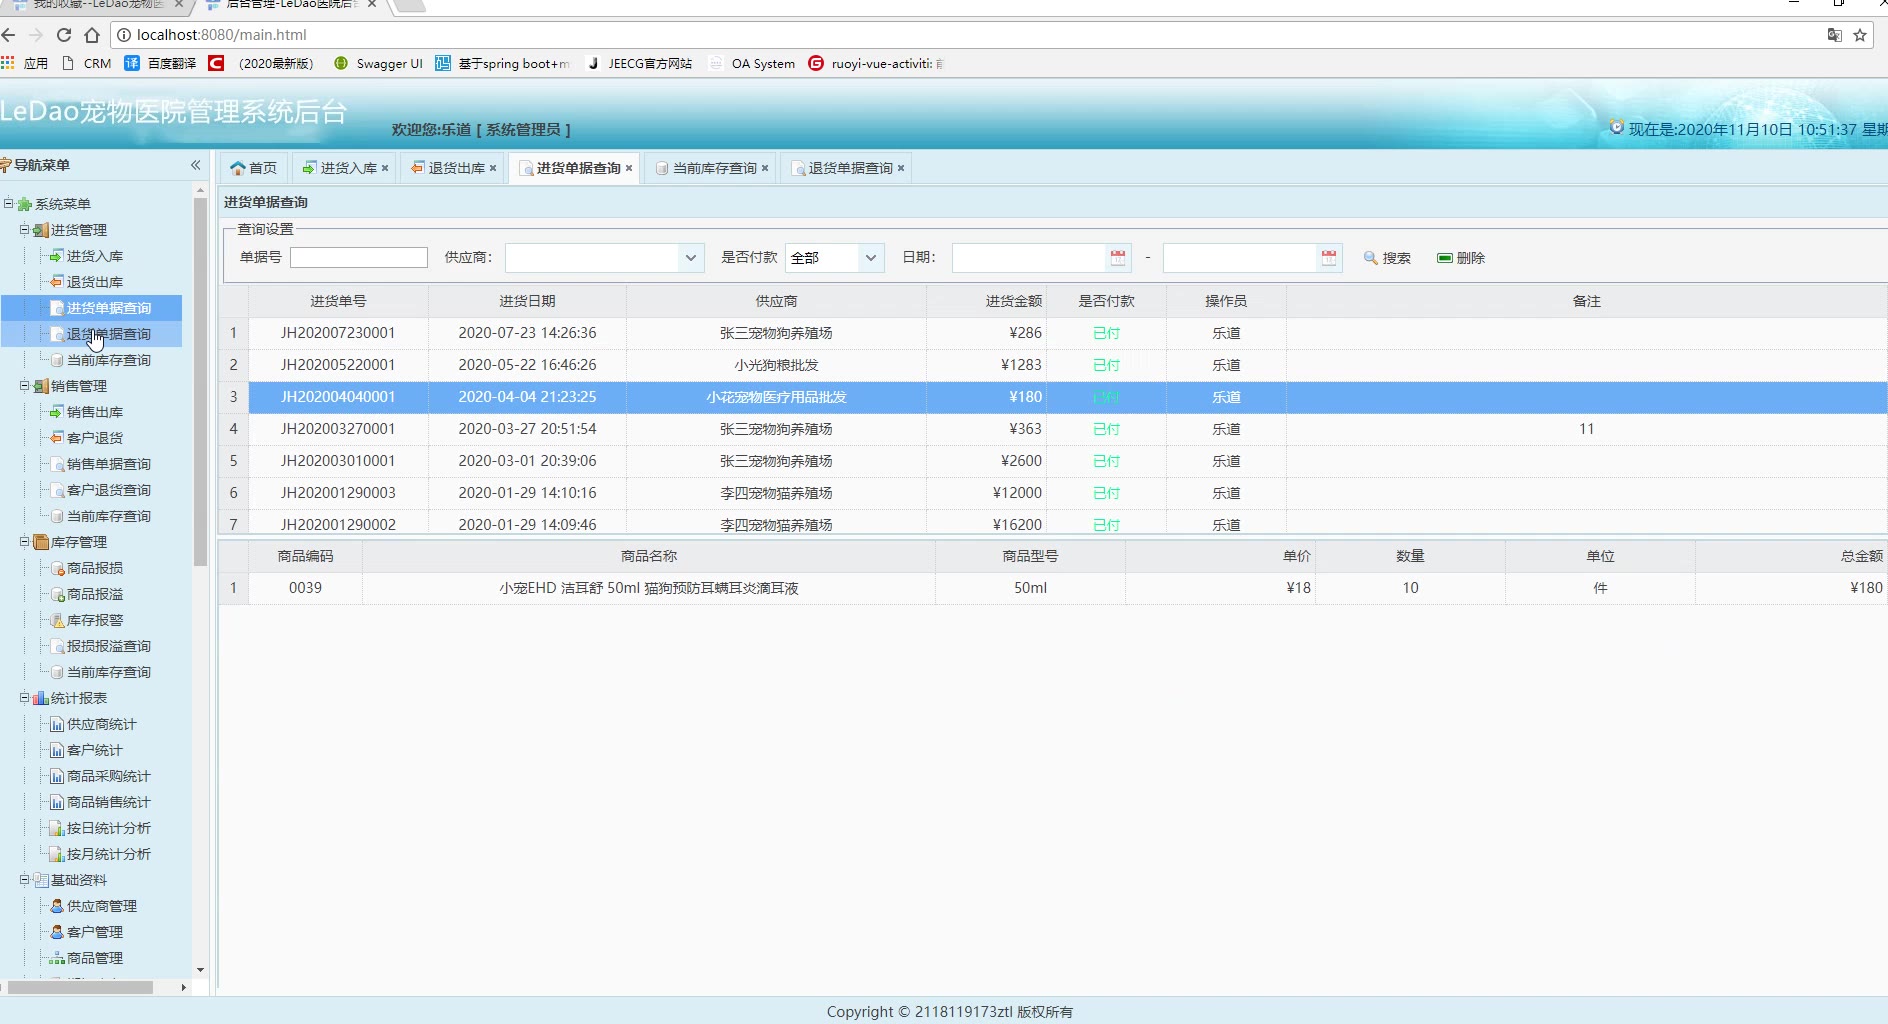Click the 删除 button
Screen dimensions: 1888x1024
1461,258
